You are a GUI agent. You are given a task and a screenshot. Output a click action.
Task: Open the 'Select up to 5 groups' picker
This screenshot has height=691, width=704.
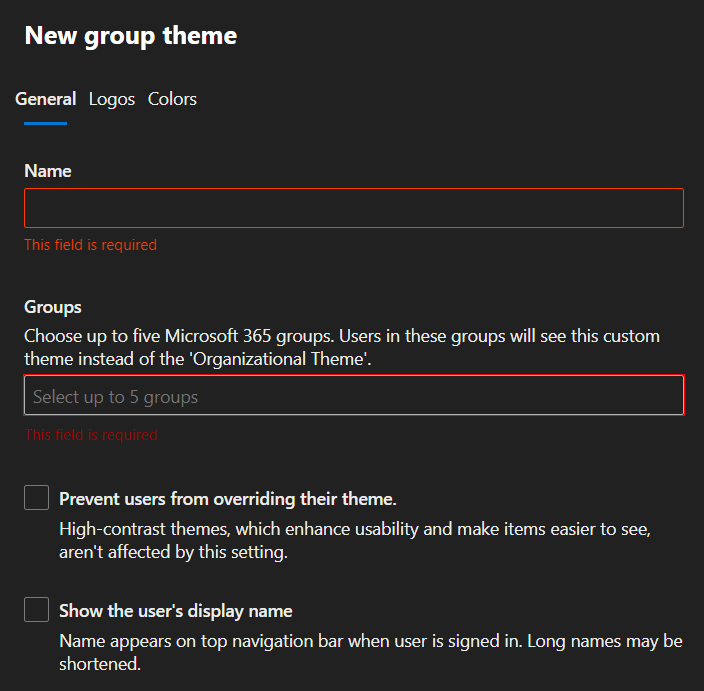[353, 396]
